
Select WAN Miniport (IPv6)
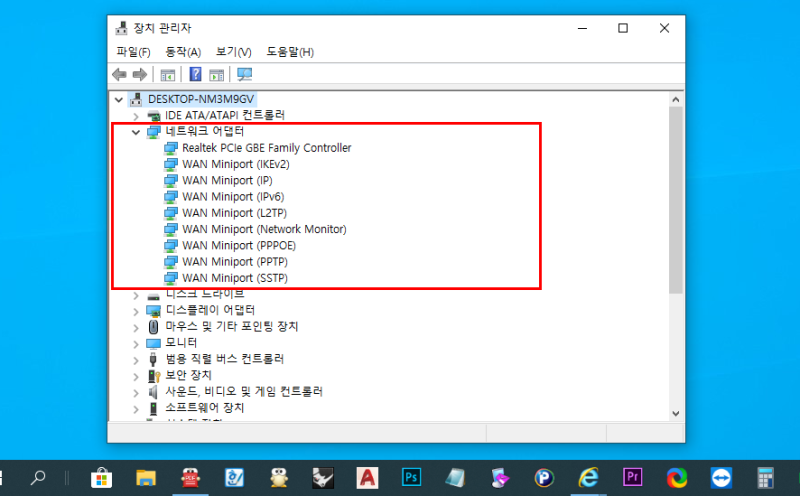point(233,197)
